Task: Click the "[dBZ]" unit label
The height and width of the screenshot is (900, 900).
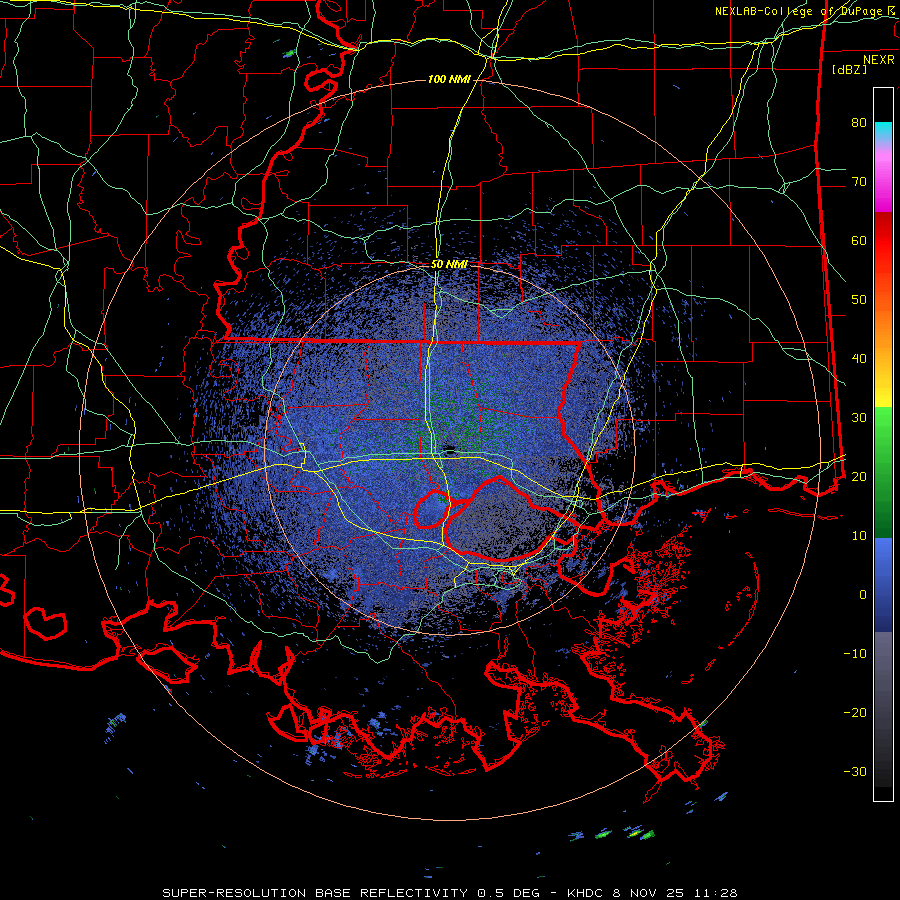Action: pos(849,69)
